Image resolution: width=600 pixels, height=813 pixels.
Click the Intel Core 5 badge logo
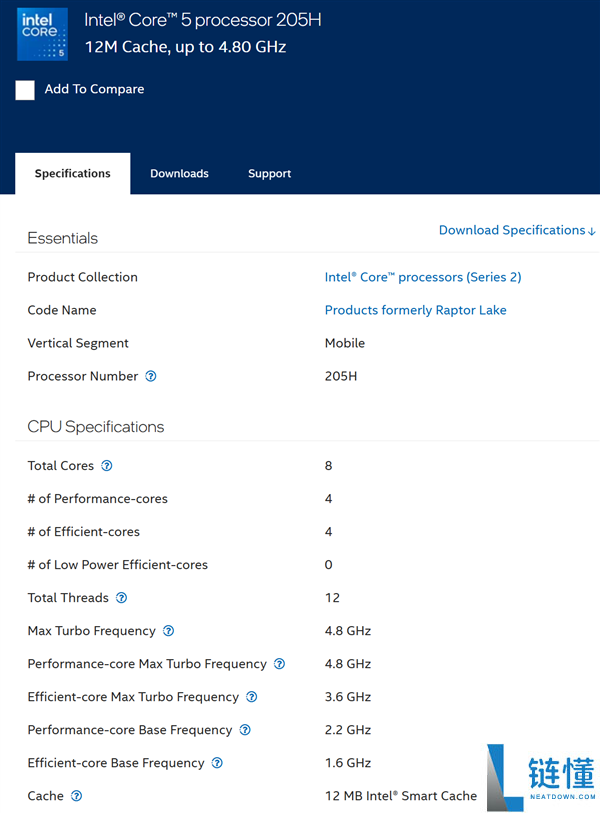(43, 34)
